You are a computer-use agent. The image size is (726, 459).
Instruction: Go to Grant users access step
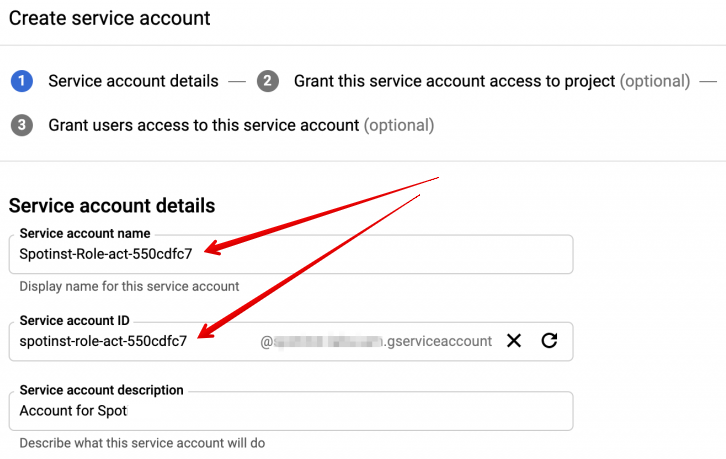(203, 125)
